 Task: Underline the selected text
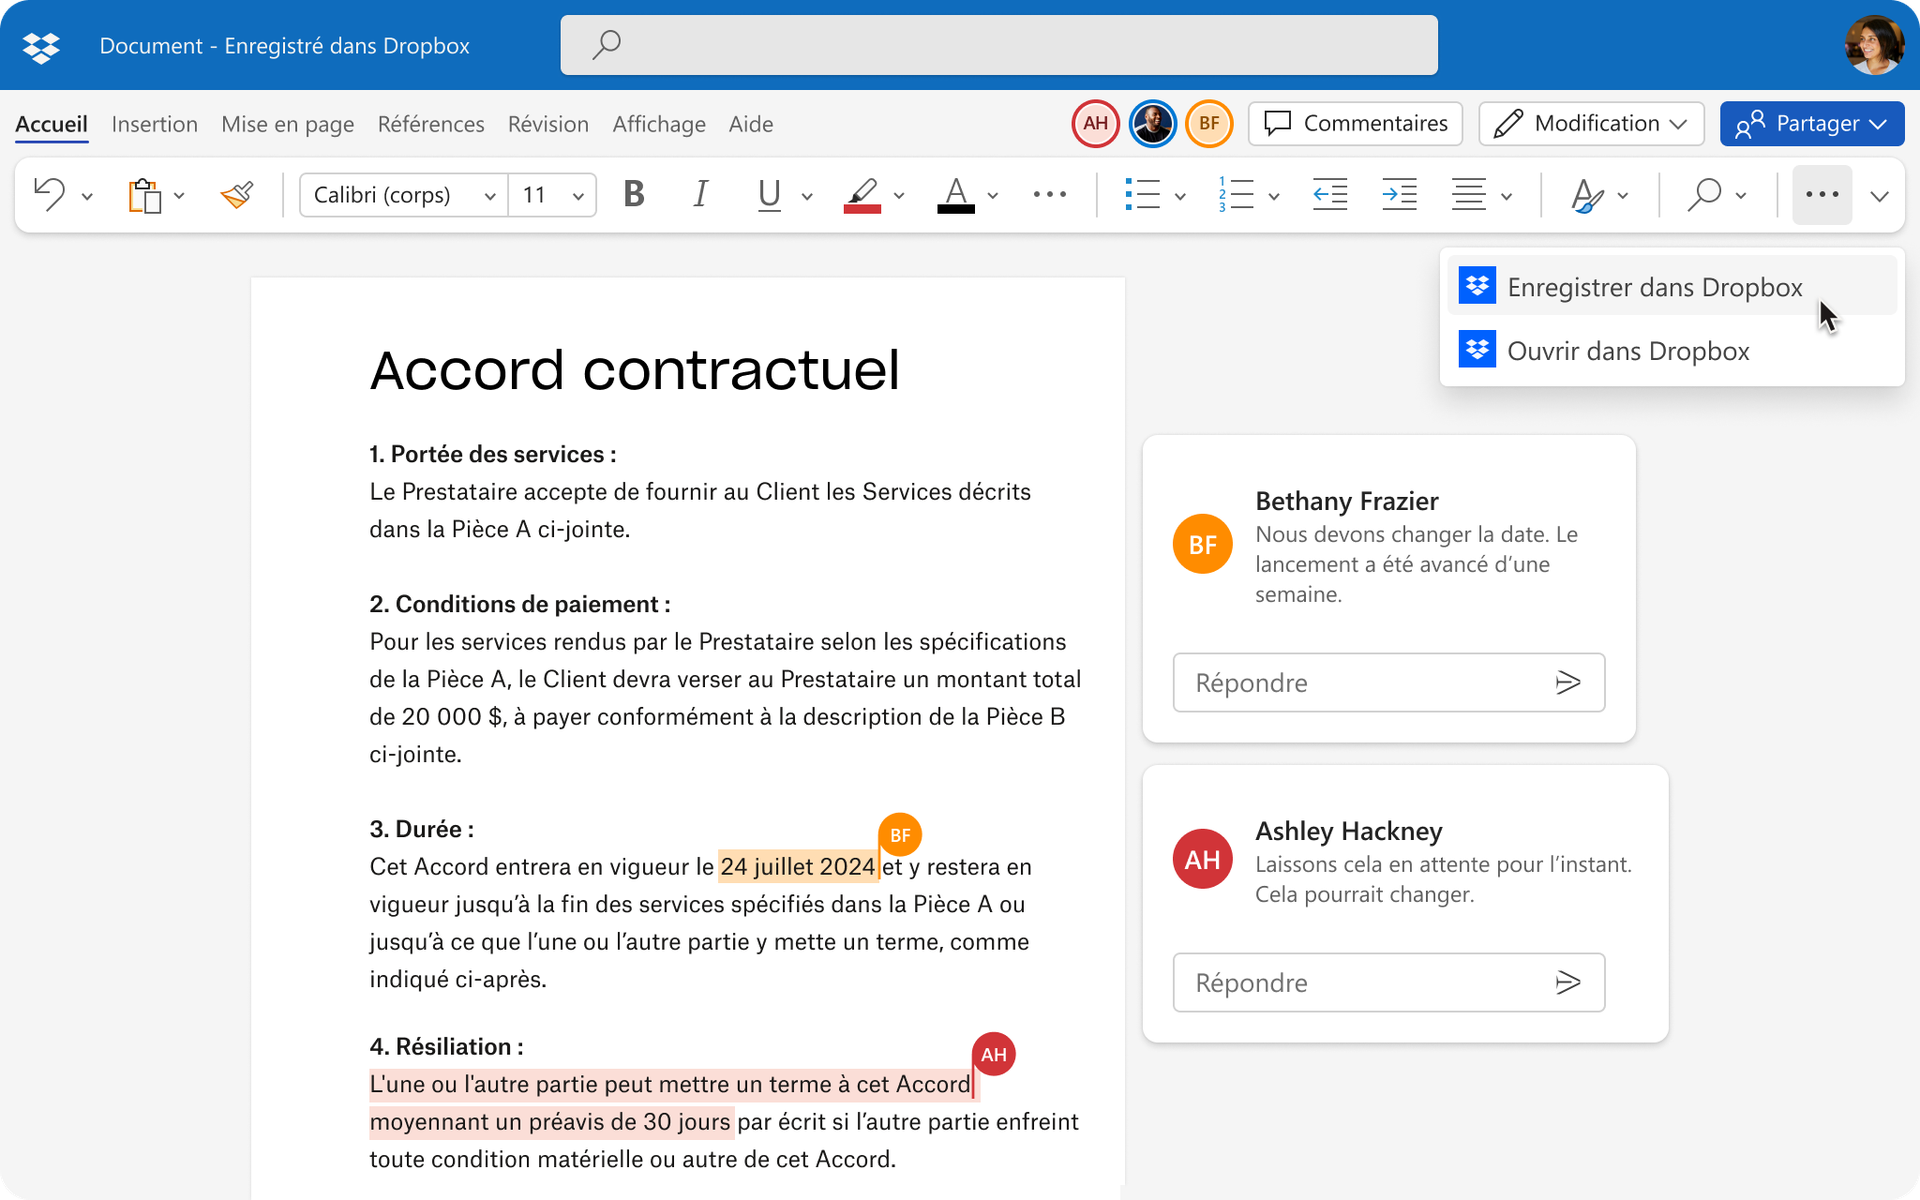(767, 195)
